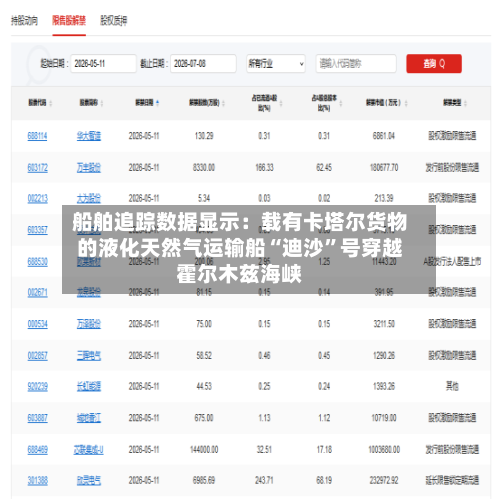Select 占已流通A股比 value 166.33
Screen dimensions: 500x499
point(264,167)
